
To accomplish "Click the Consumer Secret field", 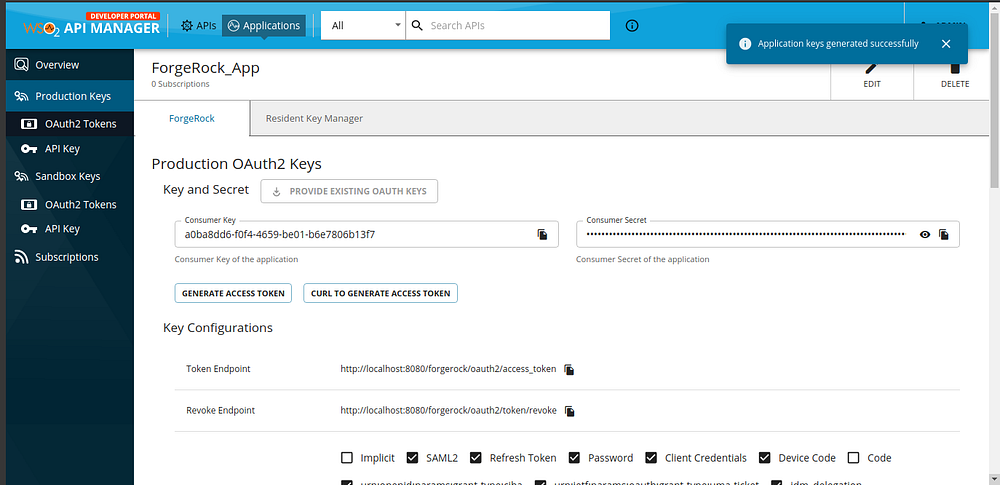I will (x=768, y=234).
